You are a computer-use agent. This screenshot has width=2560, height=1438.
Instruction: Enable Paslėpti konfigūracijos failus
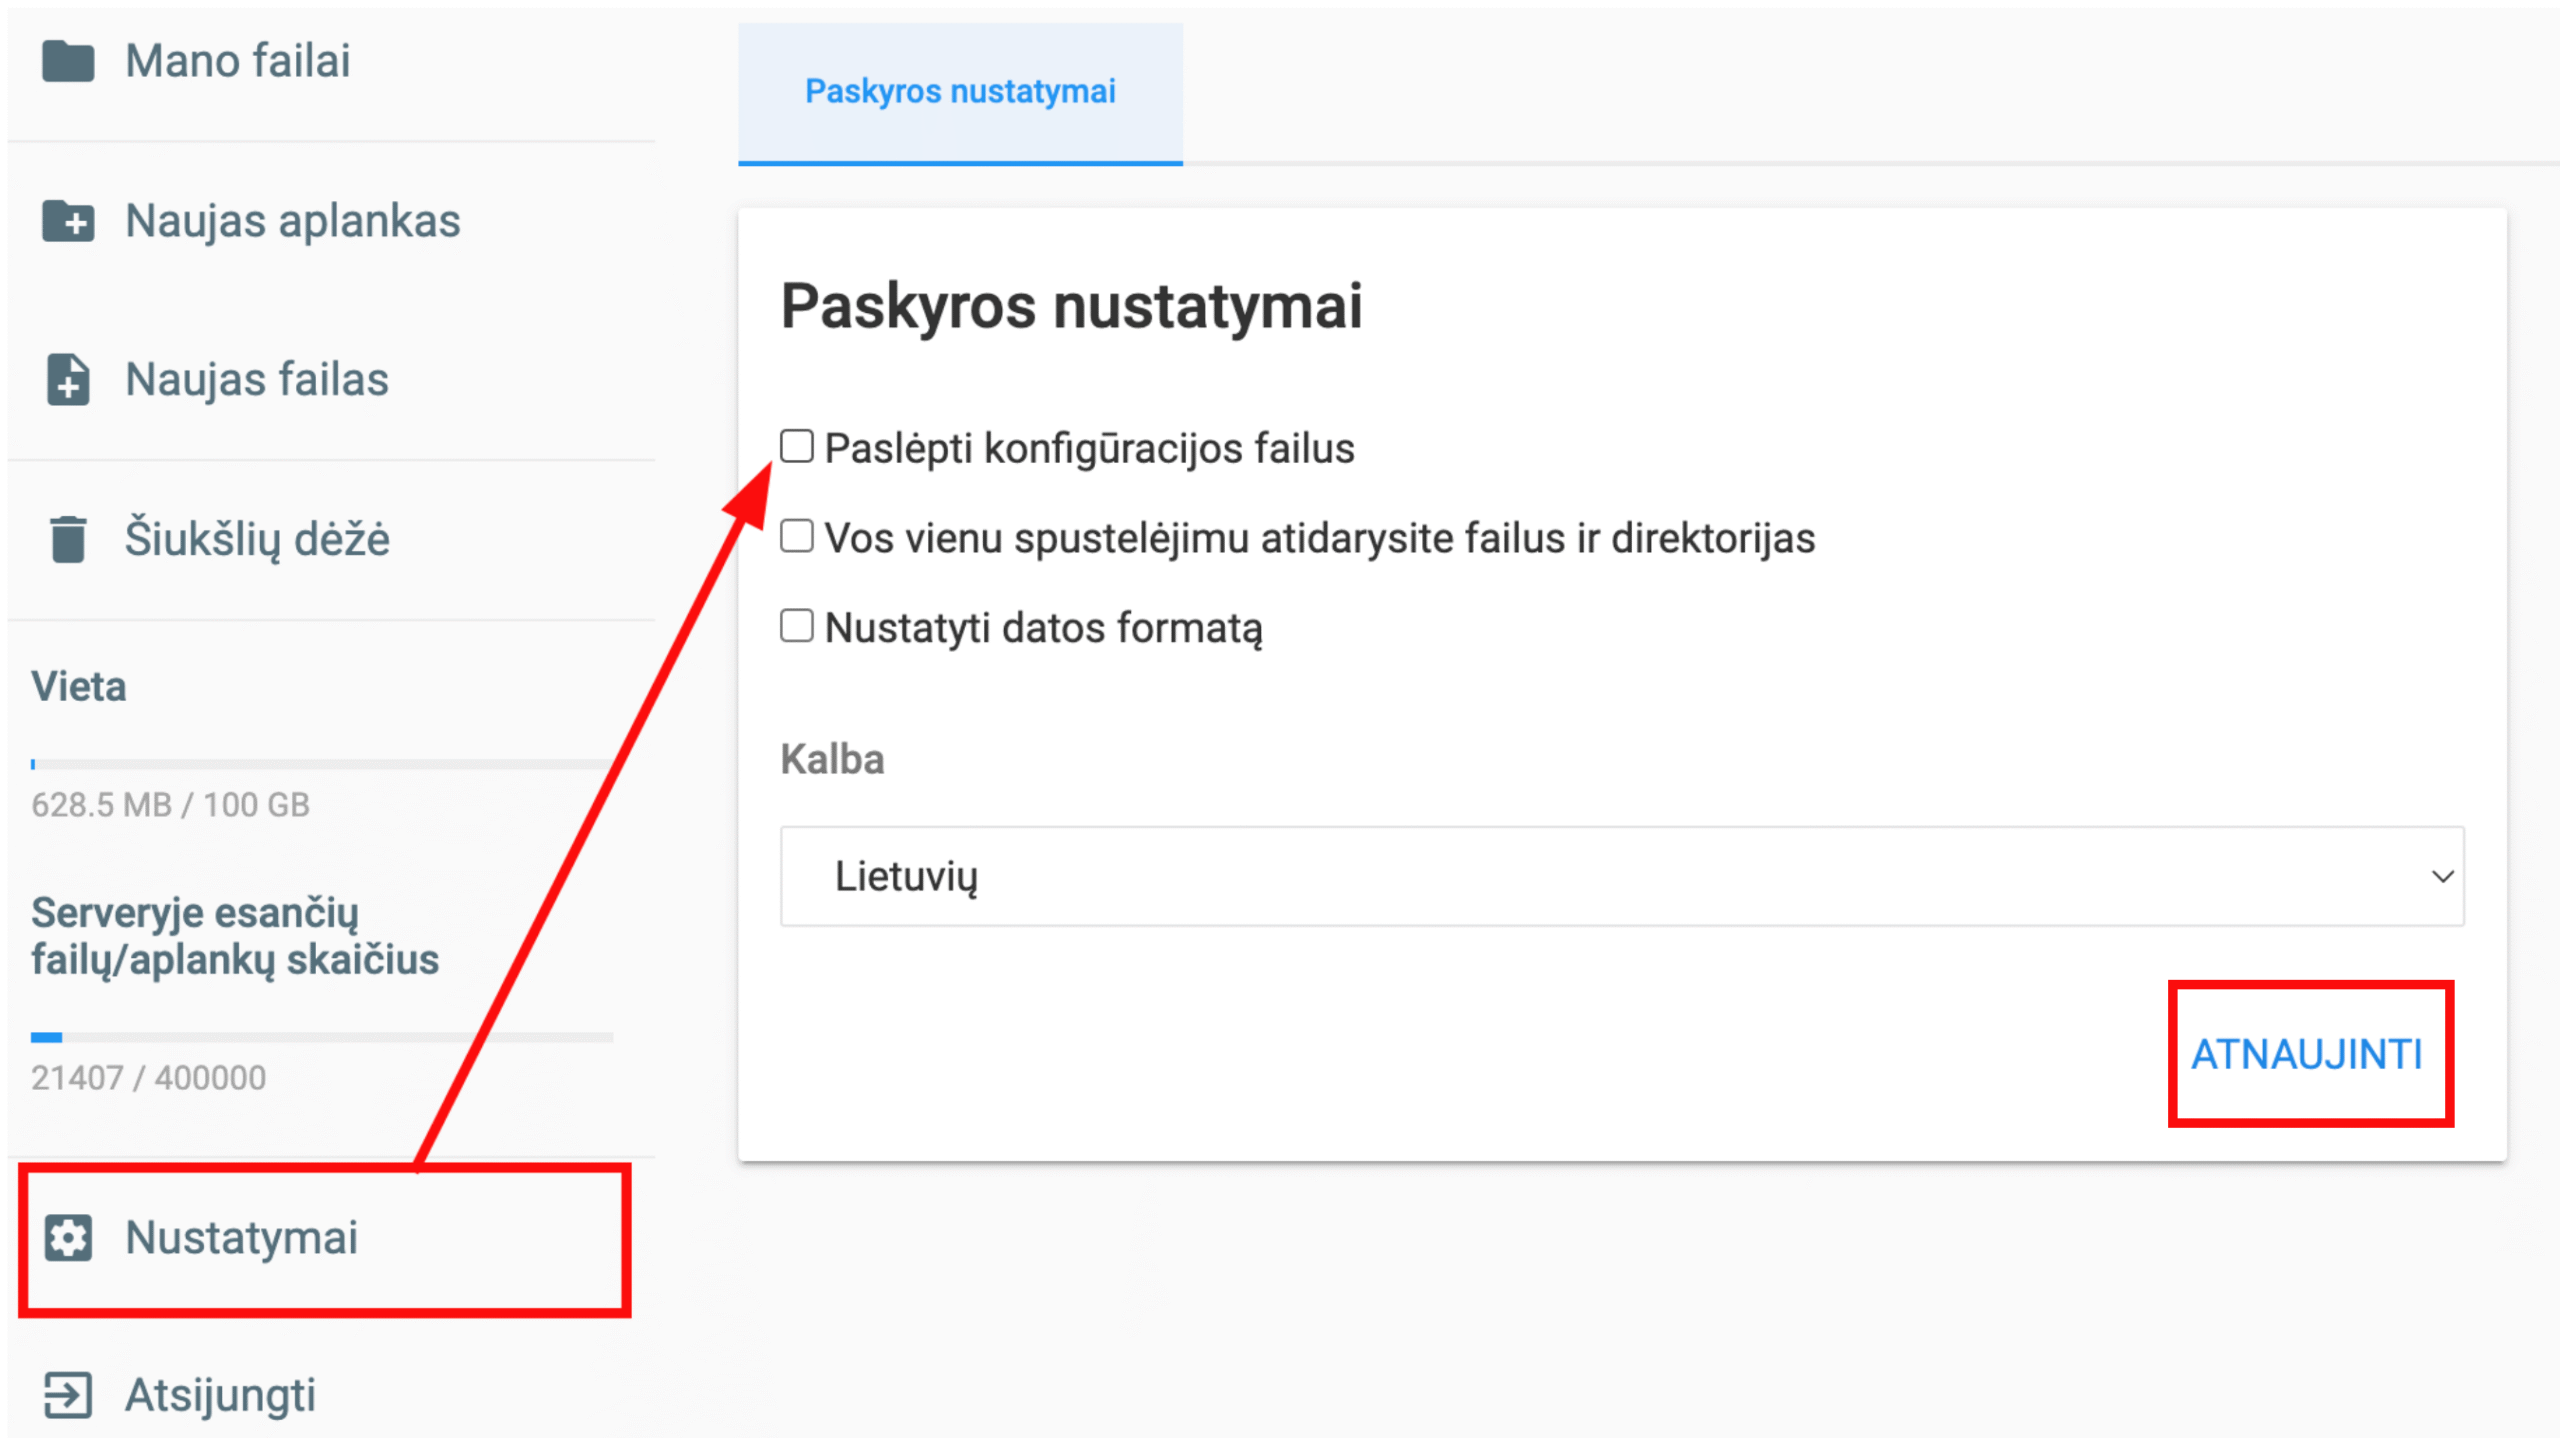click(797, 447)
